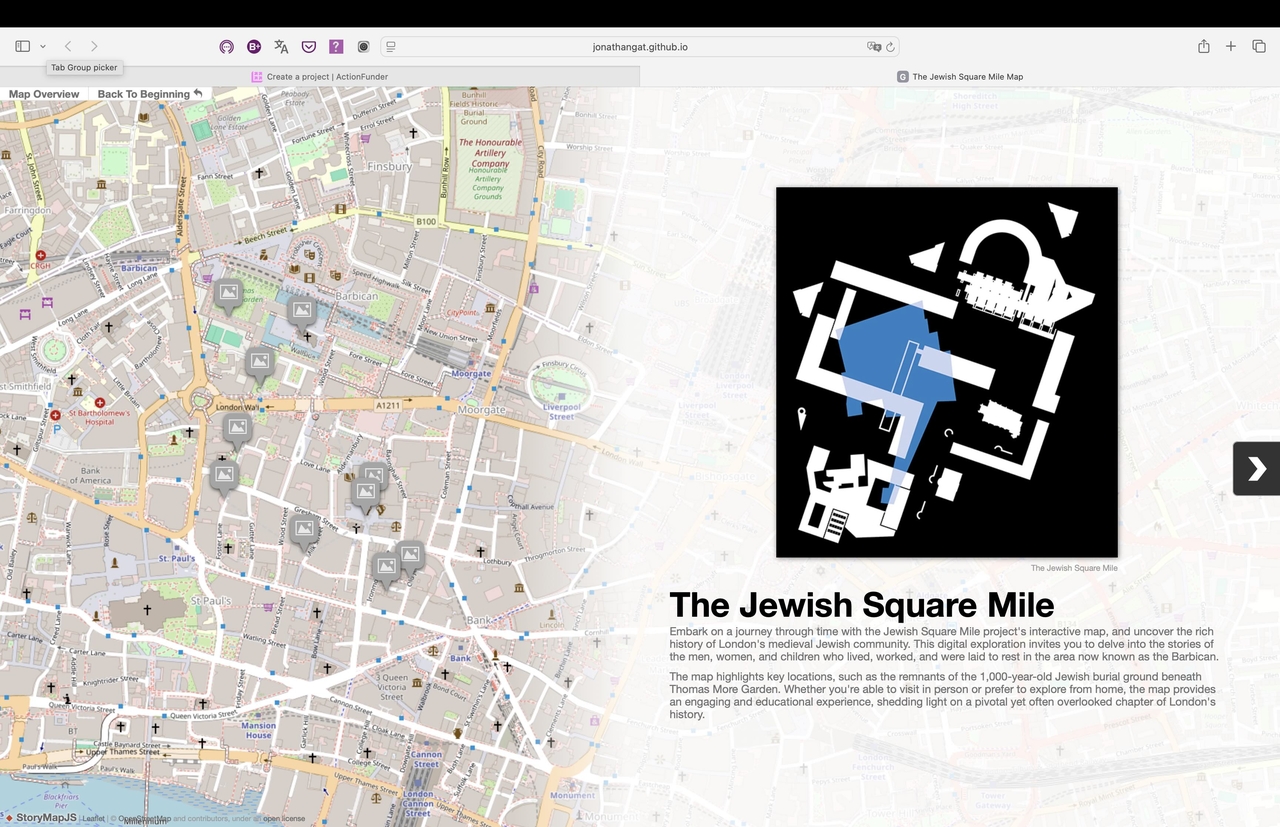Open the map marker beside Bank of America
Screen dimensions: 1280x827
tap(224, 477)
